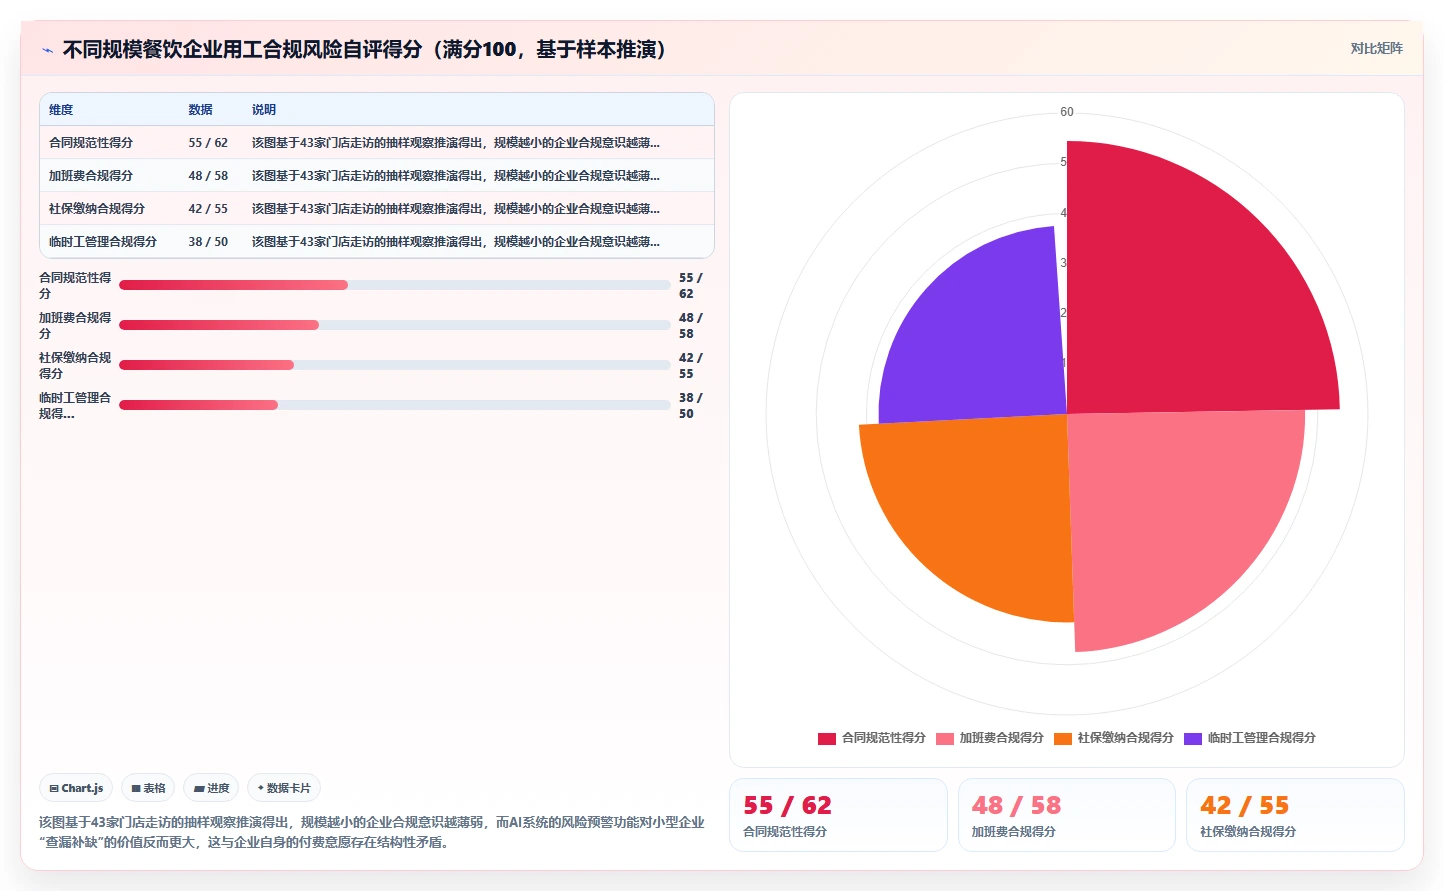The width and height of the screenshot is (1444, 891).
Task: Select the 说明 table column header
Action: (264, 110)
